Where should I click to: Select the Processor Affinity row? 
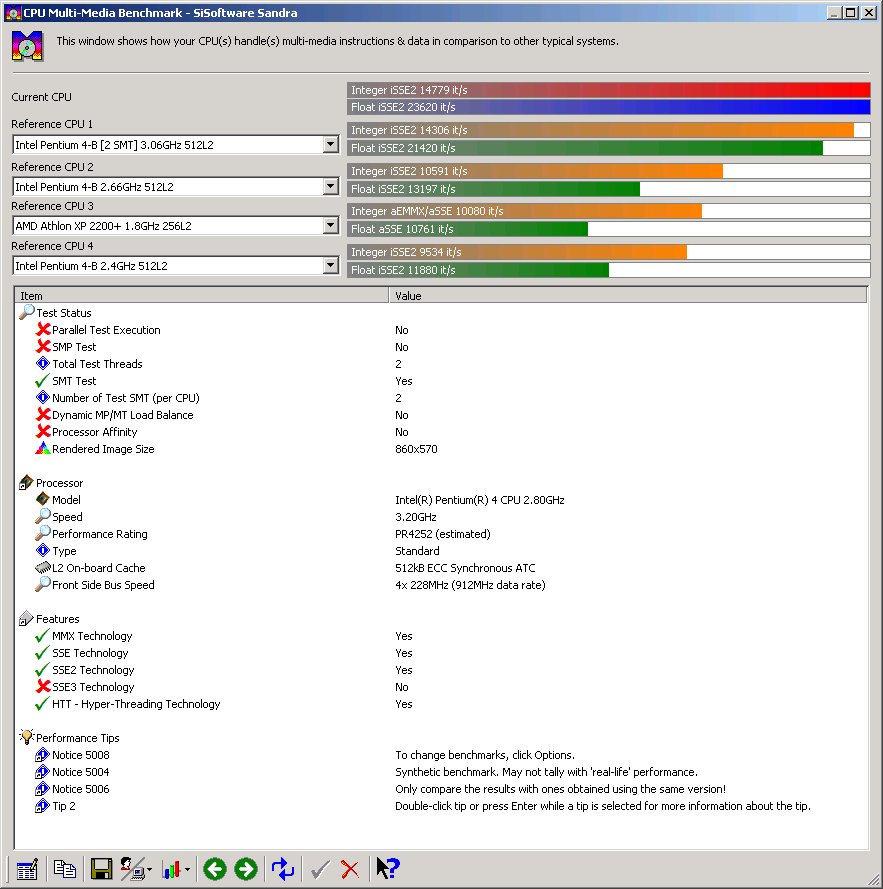(441, 432)
